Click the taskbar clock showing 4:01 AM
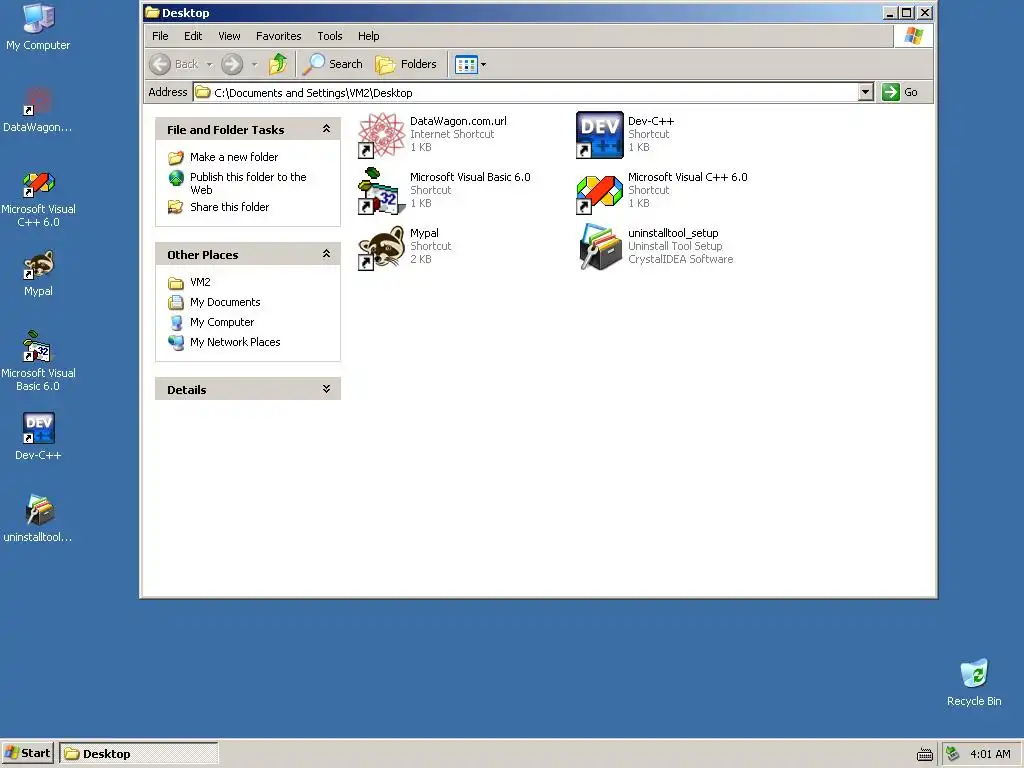This screenshot has width=1024, height=768. 990,754
